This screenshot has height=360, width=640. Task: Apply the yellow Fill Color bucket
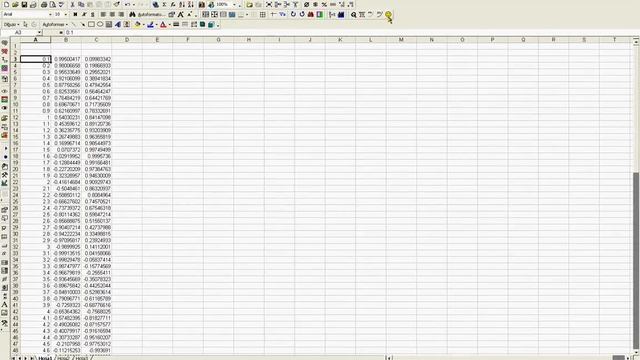[138, 24]
